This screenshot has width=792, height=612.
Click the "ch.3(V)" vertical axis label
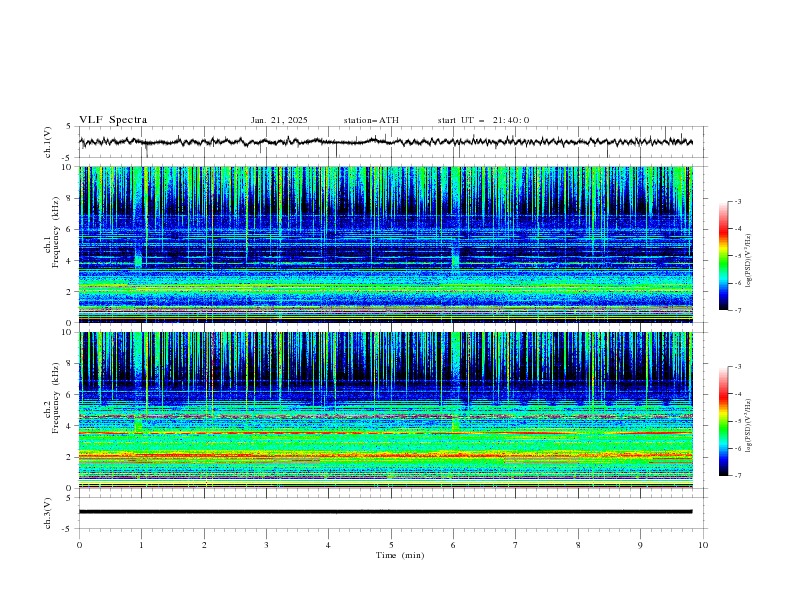coord(48,513)
